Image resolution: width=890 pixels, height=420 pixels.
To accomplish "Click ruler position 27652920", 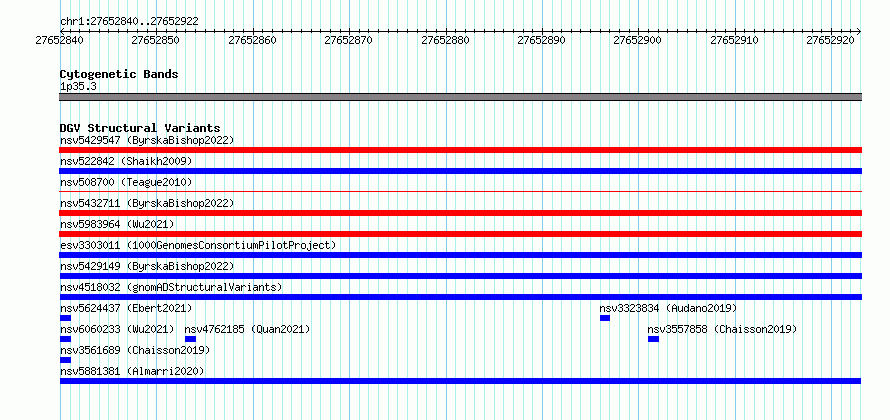I will [832, 40].
